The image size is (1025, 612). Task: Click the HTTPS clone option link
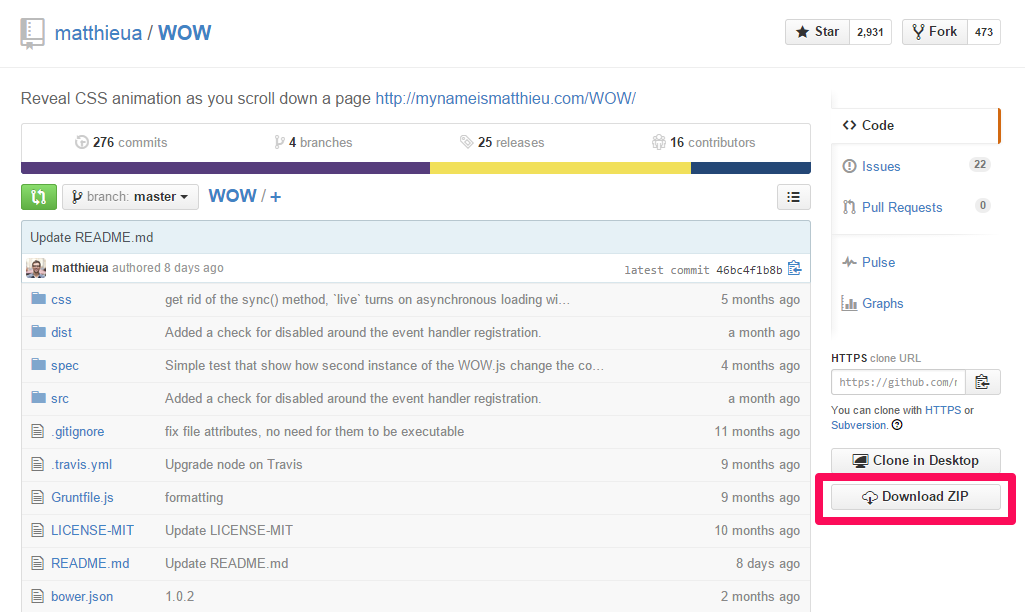[x=943, y=410]
